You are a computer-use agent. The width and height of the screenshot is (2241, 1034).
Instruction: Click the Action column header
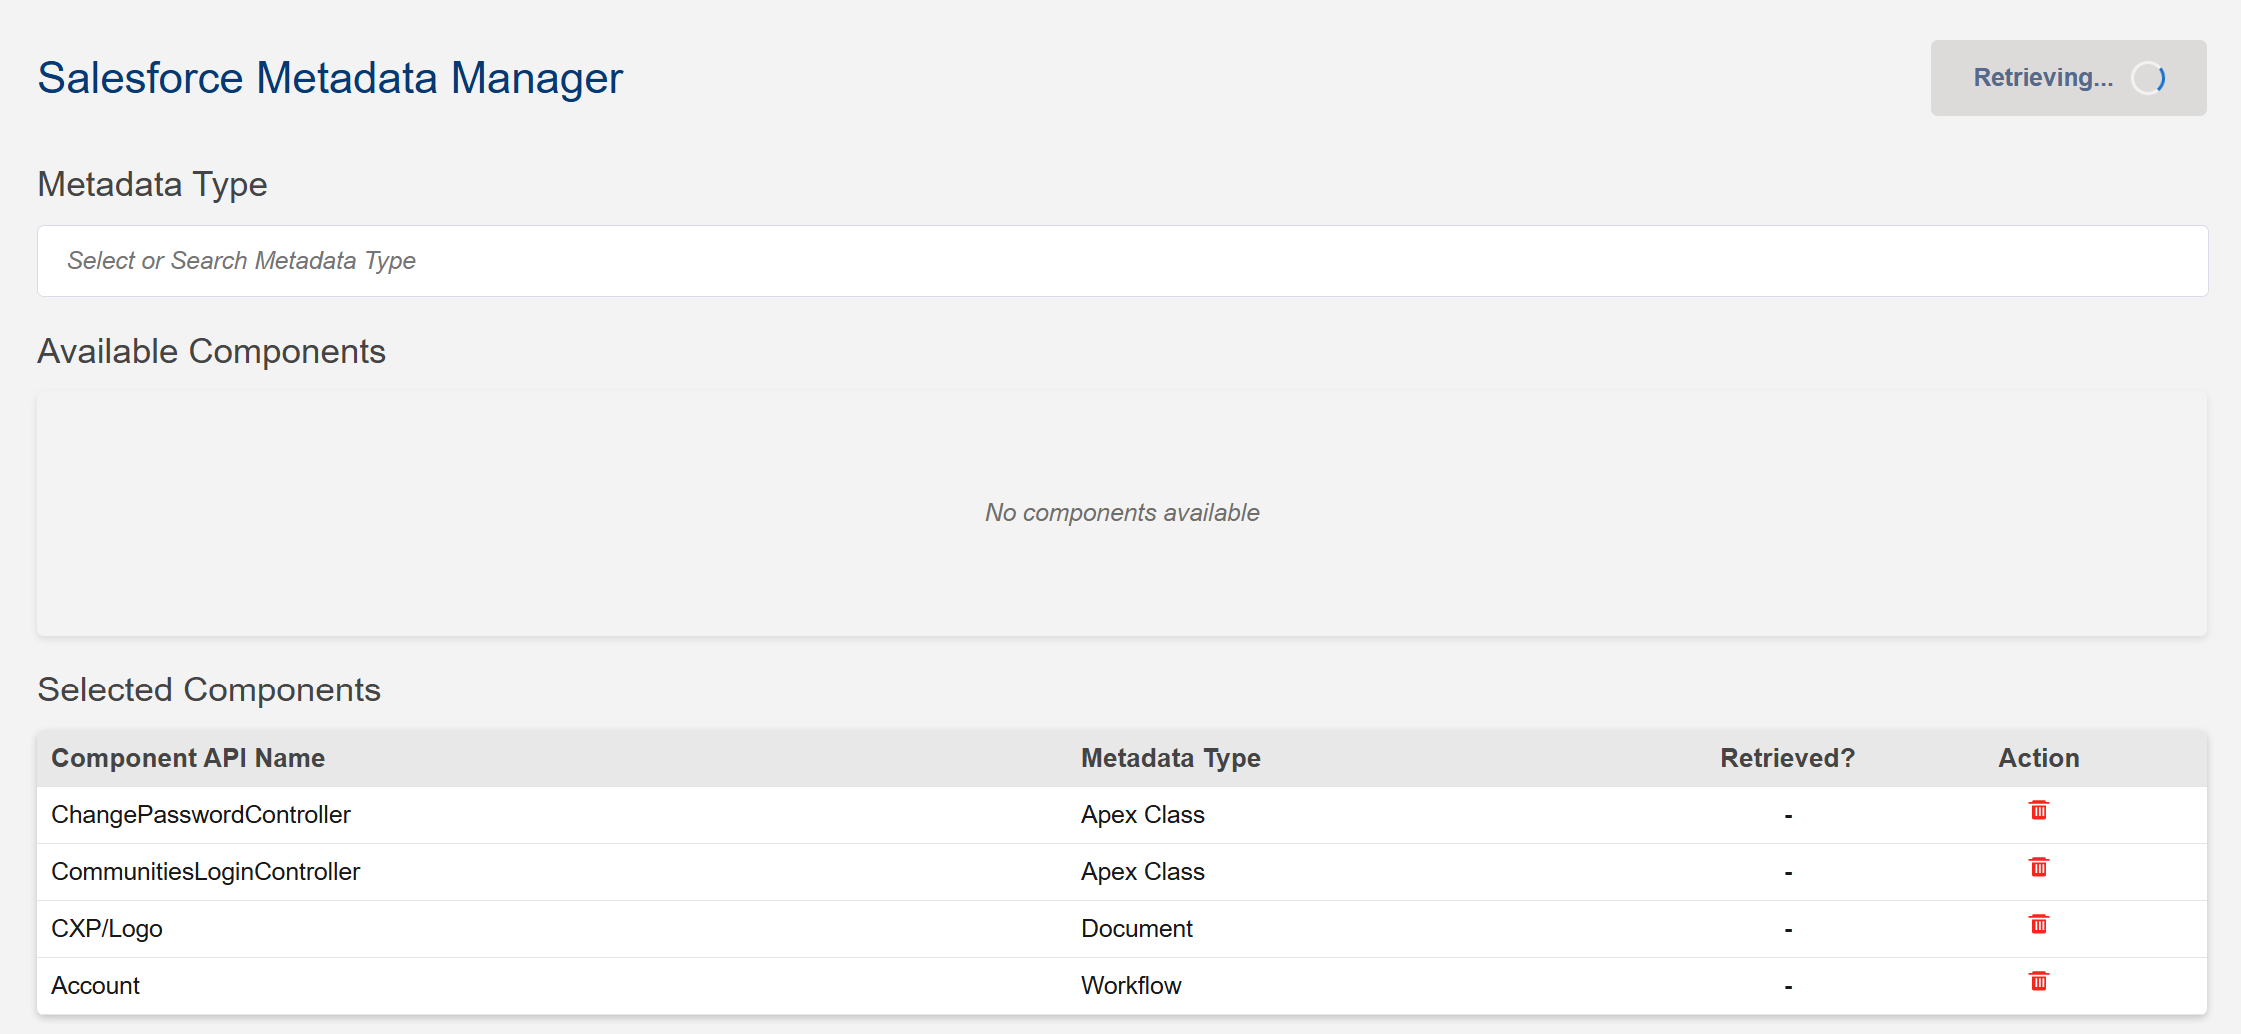pos(2038,758)
